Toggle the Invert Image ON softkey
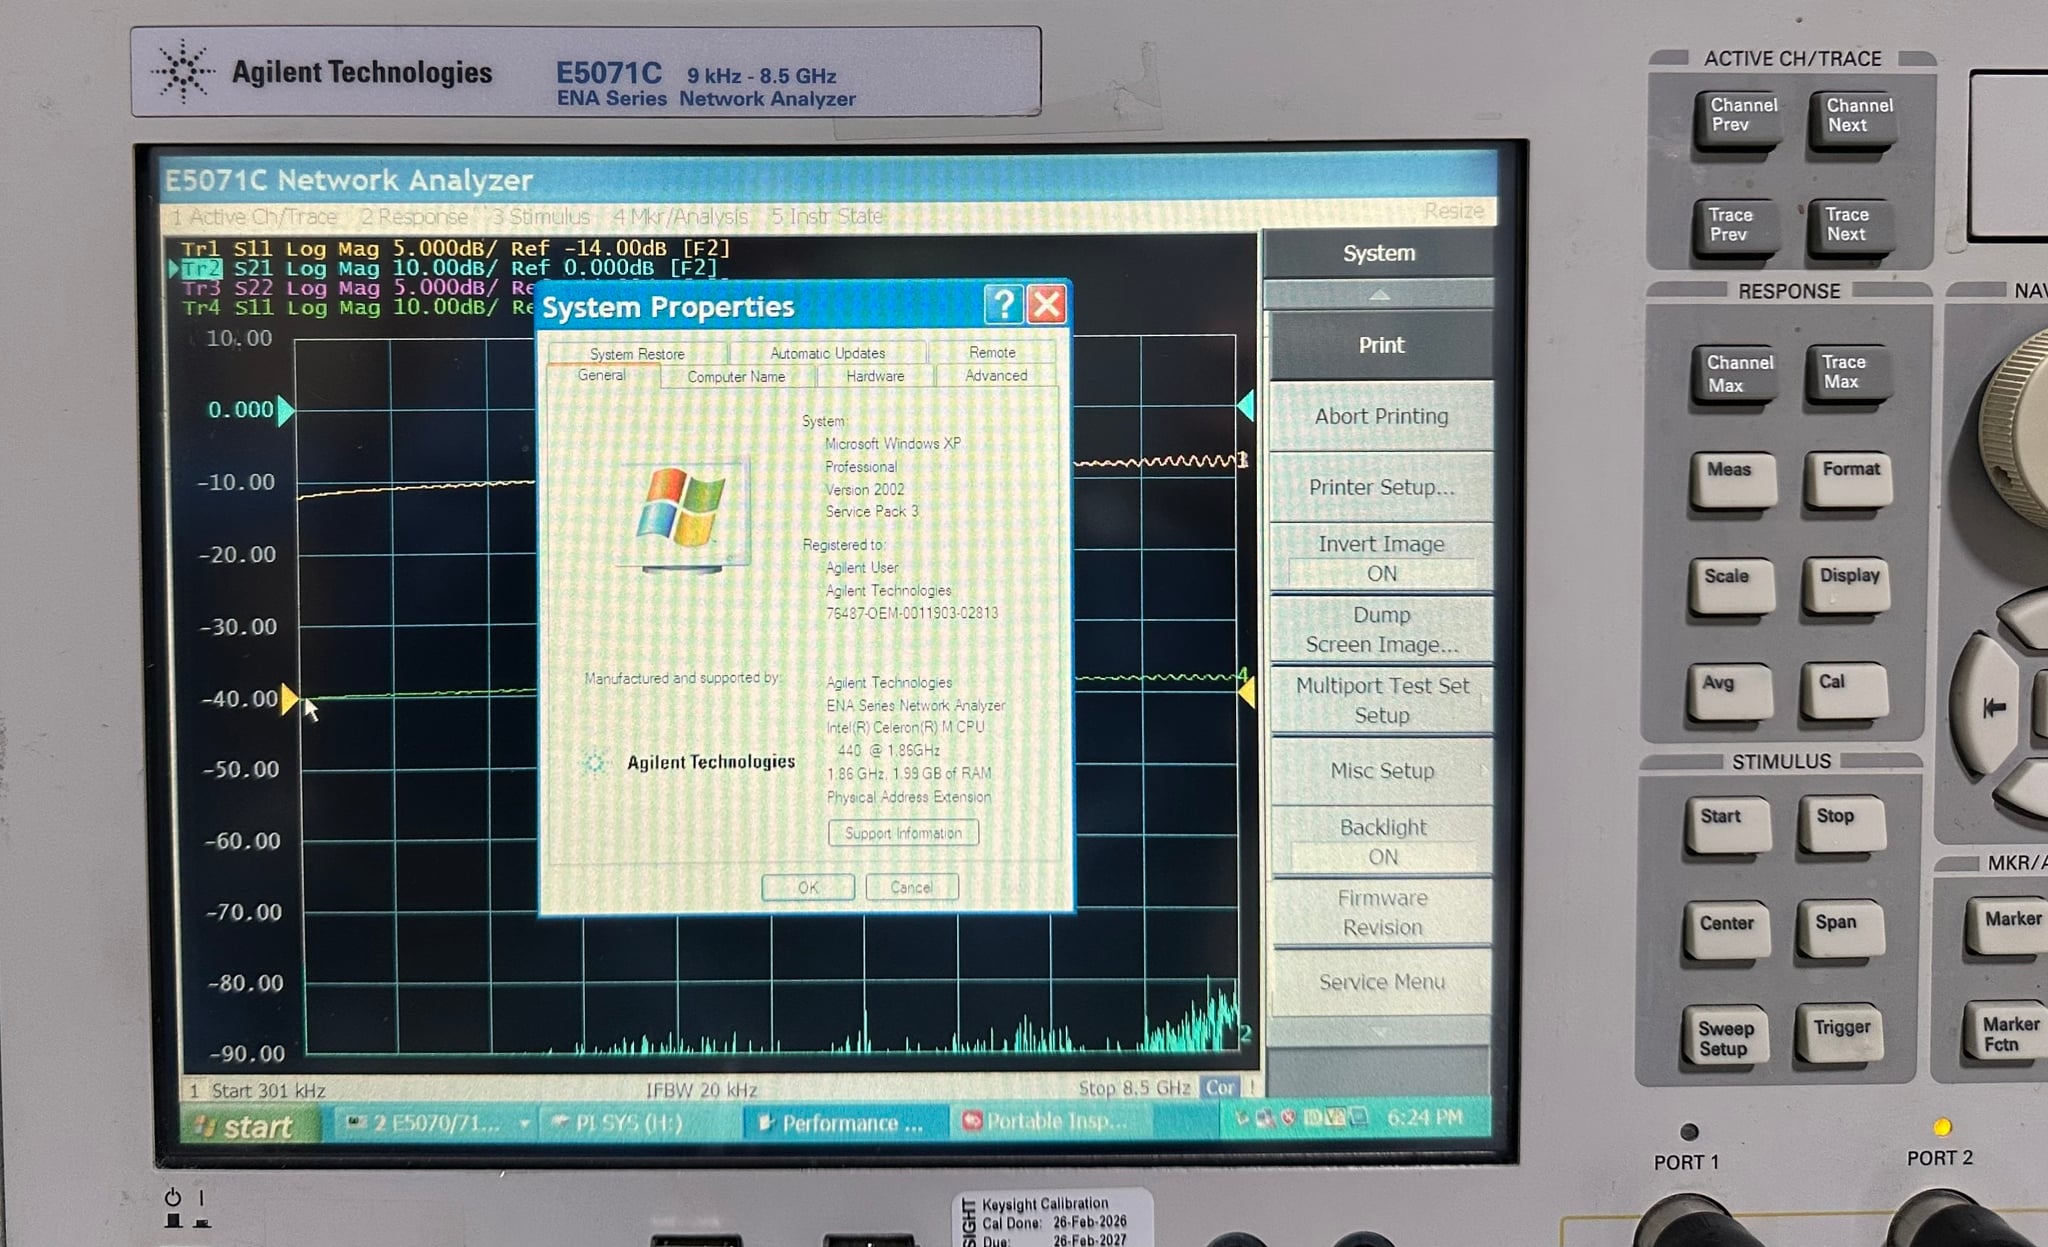 tap(1381, 558)
